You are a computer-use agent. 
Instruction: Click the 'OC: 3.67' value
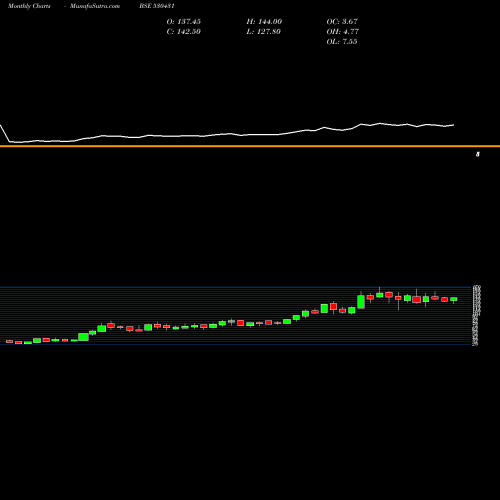click(342, 22)
